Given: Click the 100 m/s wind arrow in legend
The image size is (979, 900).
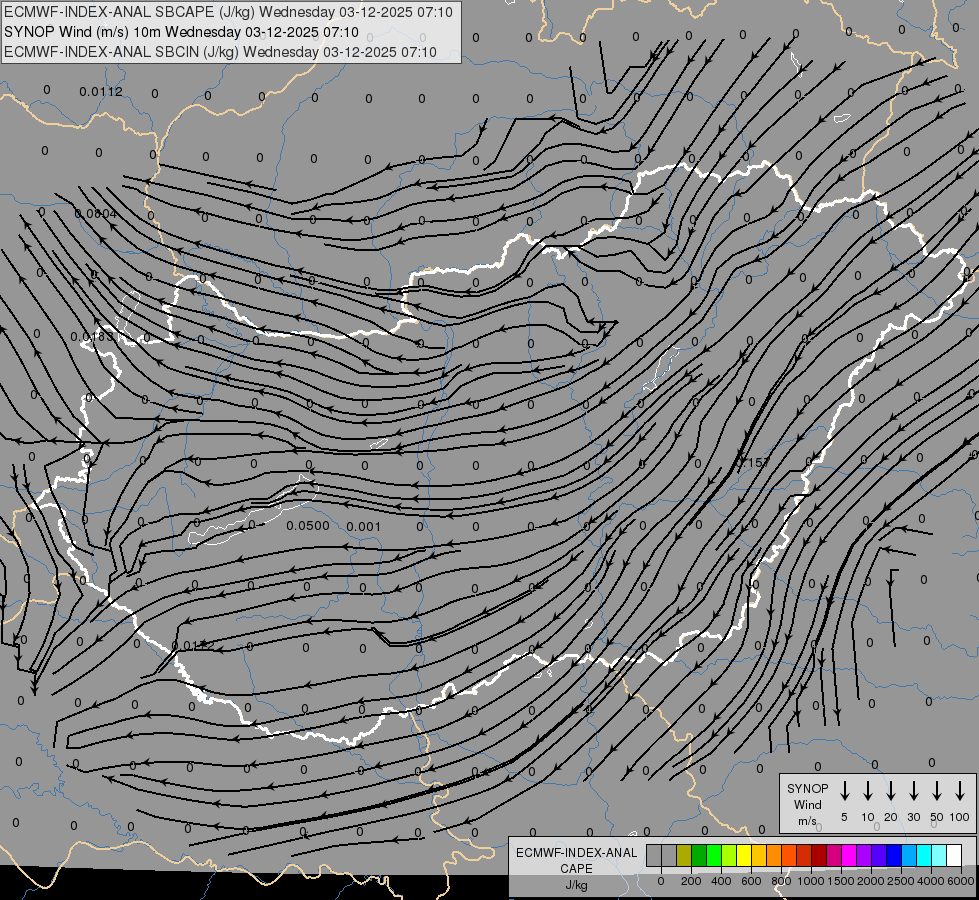Looking at the screenshot, I should click(960, 790).
